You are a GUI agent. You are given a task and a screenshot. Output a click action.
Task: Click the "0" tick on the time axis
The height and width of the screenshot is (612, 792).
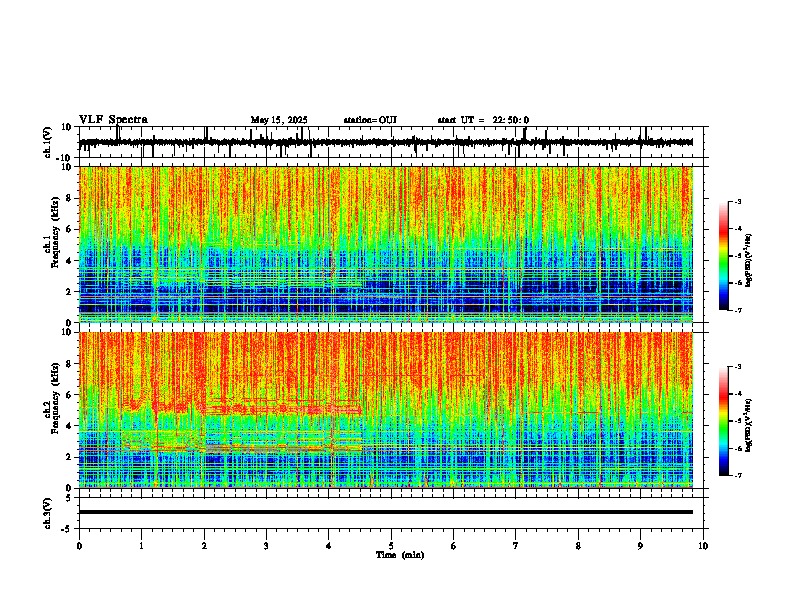[x=79, y=546]
